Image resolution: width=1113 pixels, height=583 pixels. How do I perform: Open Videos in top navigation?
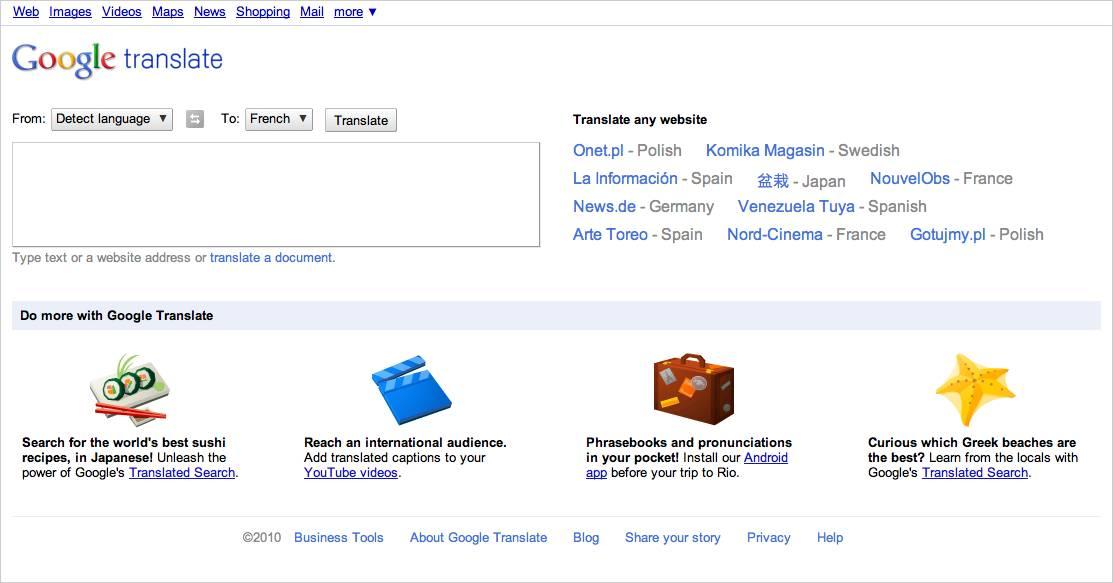click(121, 11)
